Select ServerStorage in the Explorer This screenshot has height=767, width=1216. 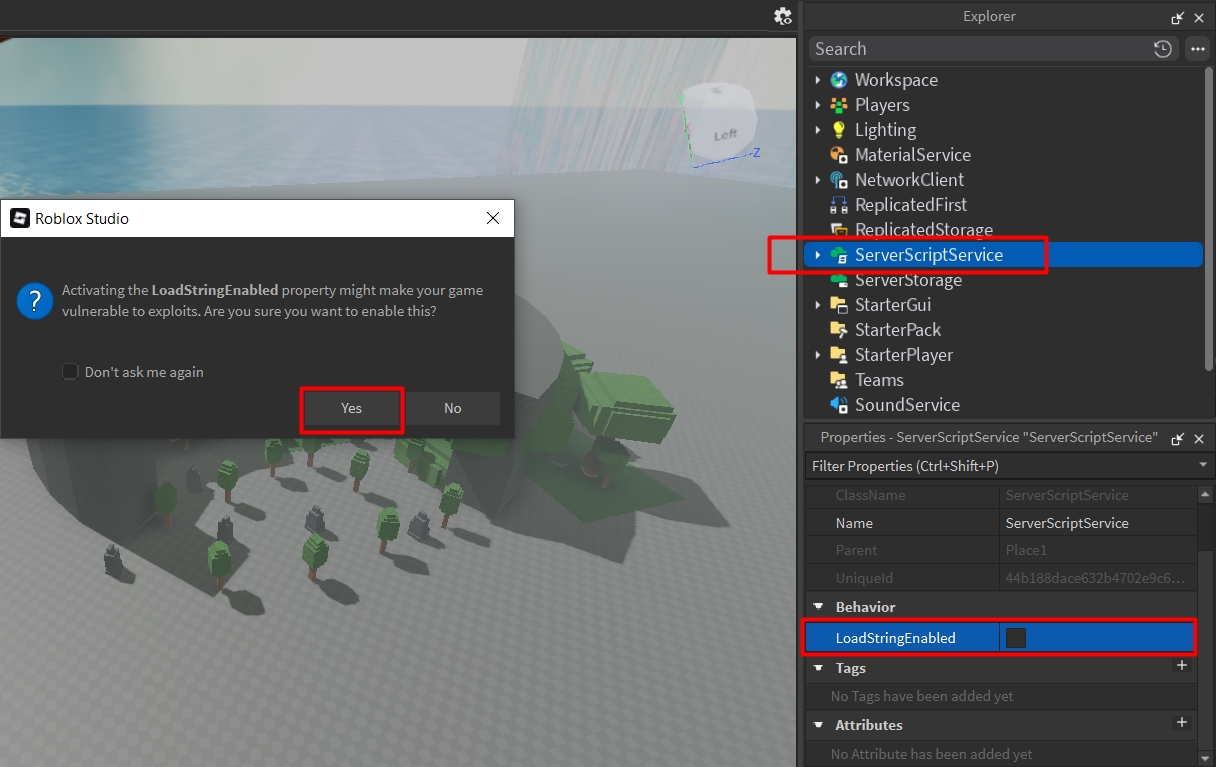pyautogui.click(x=907, y=280)
